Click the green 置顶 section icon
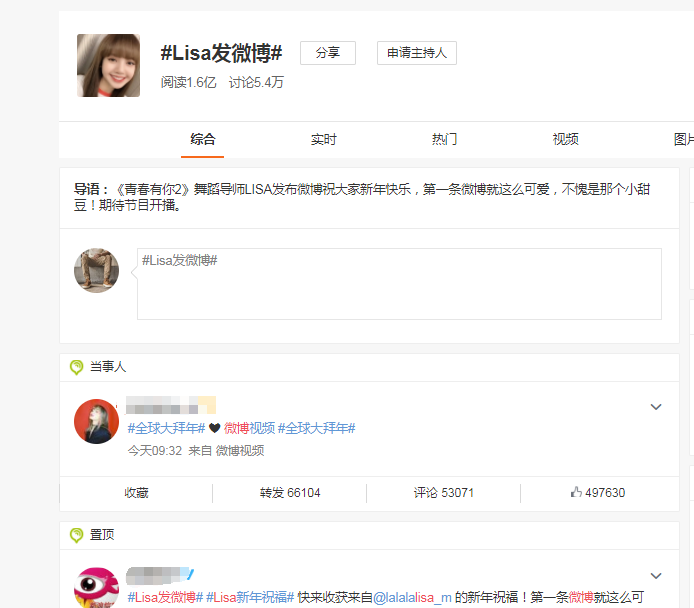 click(x=77, y=535)
